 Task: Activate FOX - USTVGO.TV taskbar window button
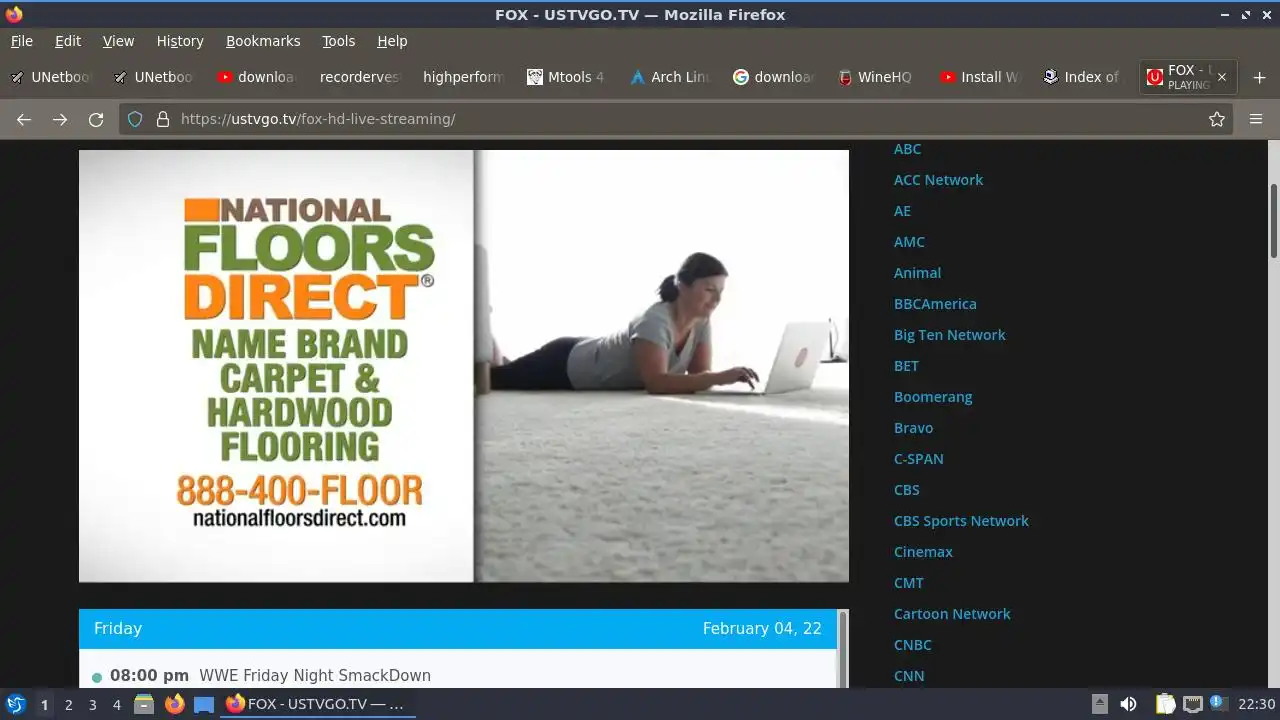click(317, 704)
